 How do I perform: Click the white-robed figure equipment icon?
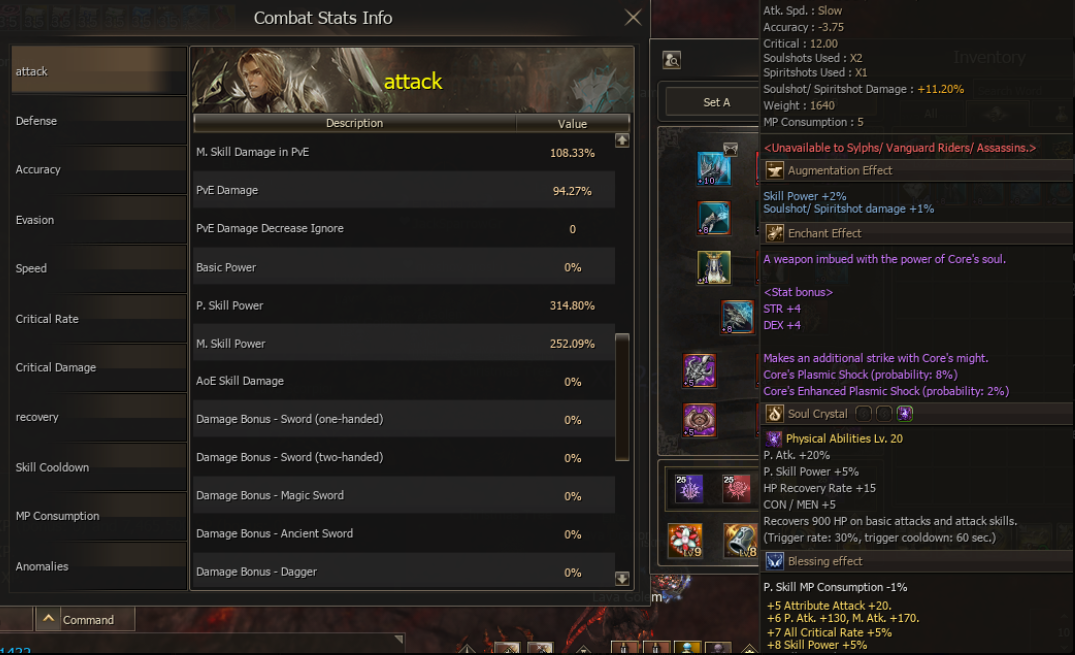[x=714, y=267]
